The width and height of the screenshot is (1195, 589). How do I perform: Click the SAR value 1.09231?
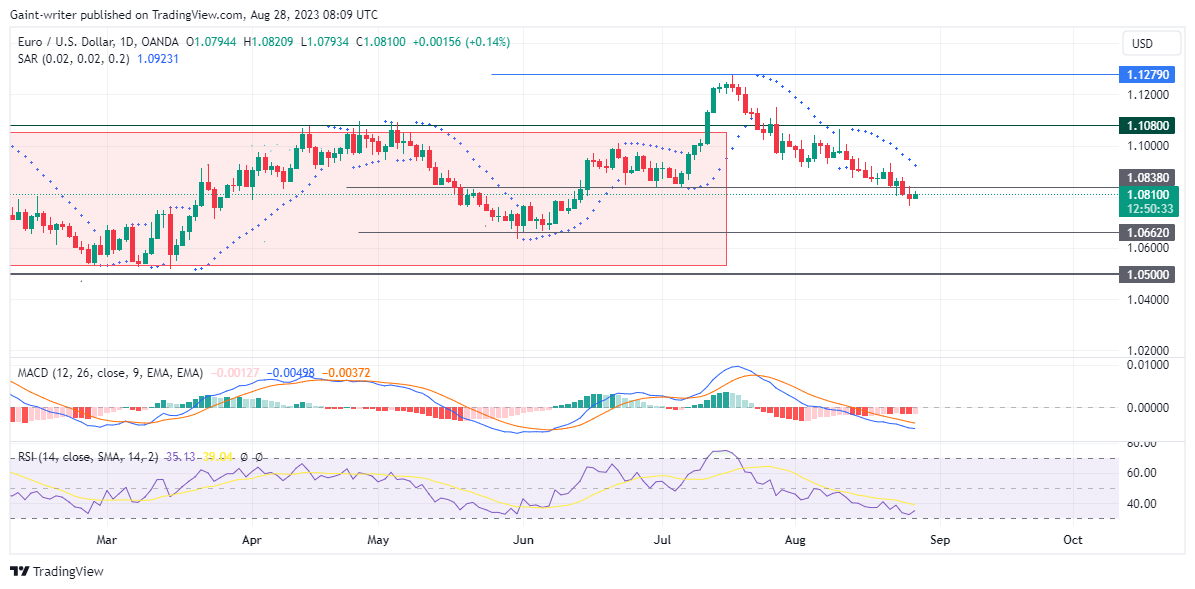[158, 58]
